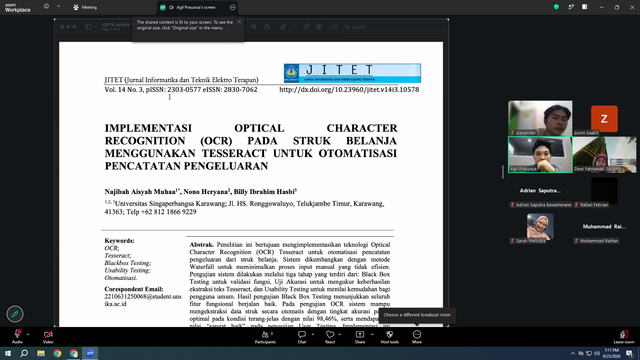Open Windows Start menu
Image resolution: width=640 pixels, height=360 pixels.
coord(8,353)
